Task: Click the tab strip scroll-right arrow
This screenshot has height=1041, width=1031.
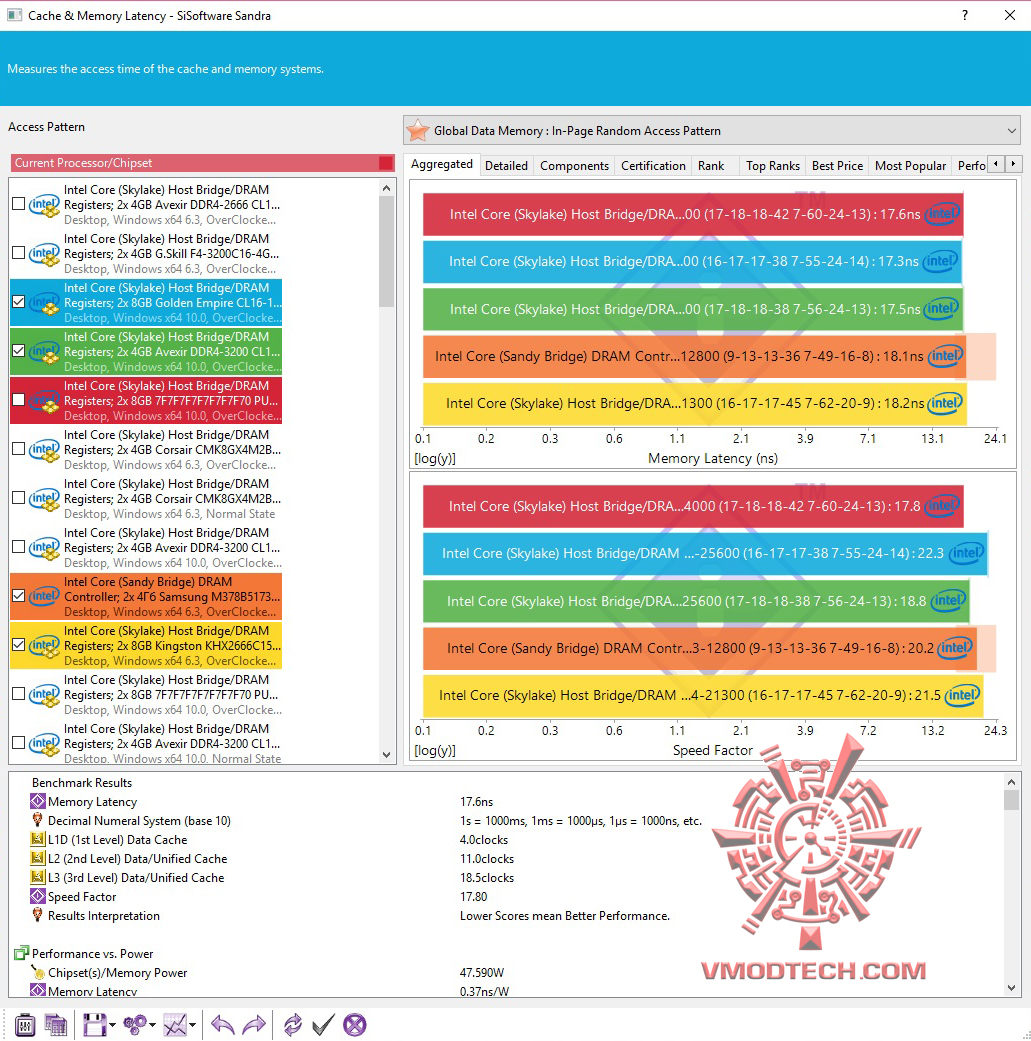Action: (x=1013, y=163)
